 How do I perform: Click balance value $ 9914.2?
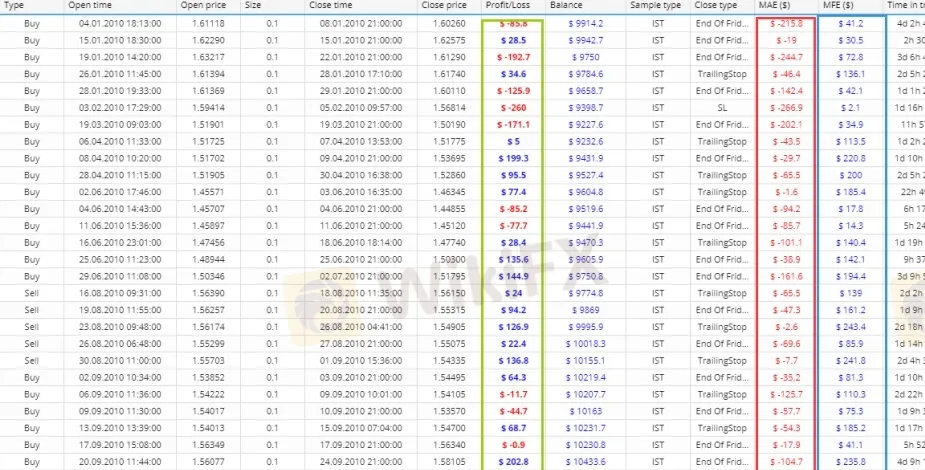point(586,24)
